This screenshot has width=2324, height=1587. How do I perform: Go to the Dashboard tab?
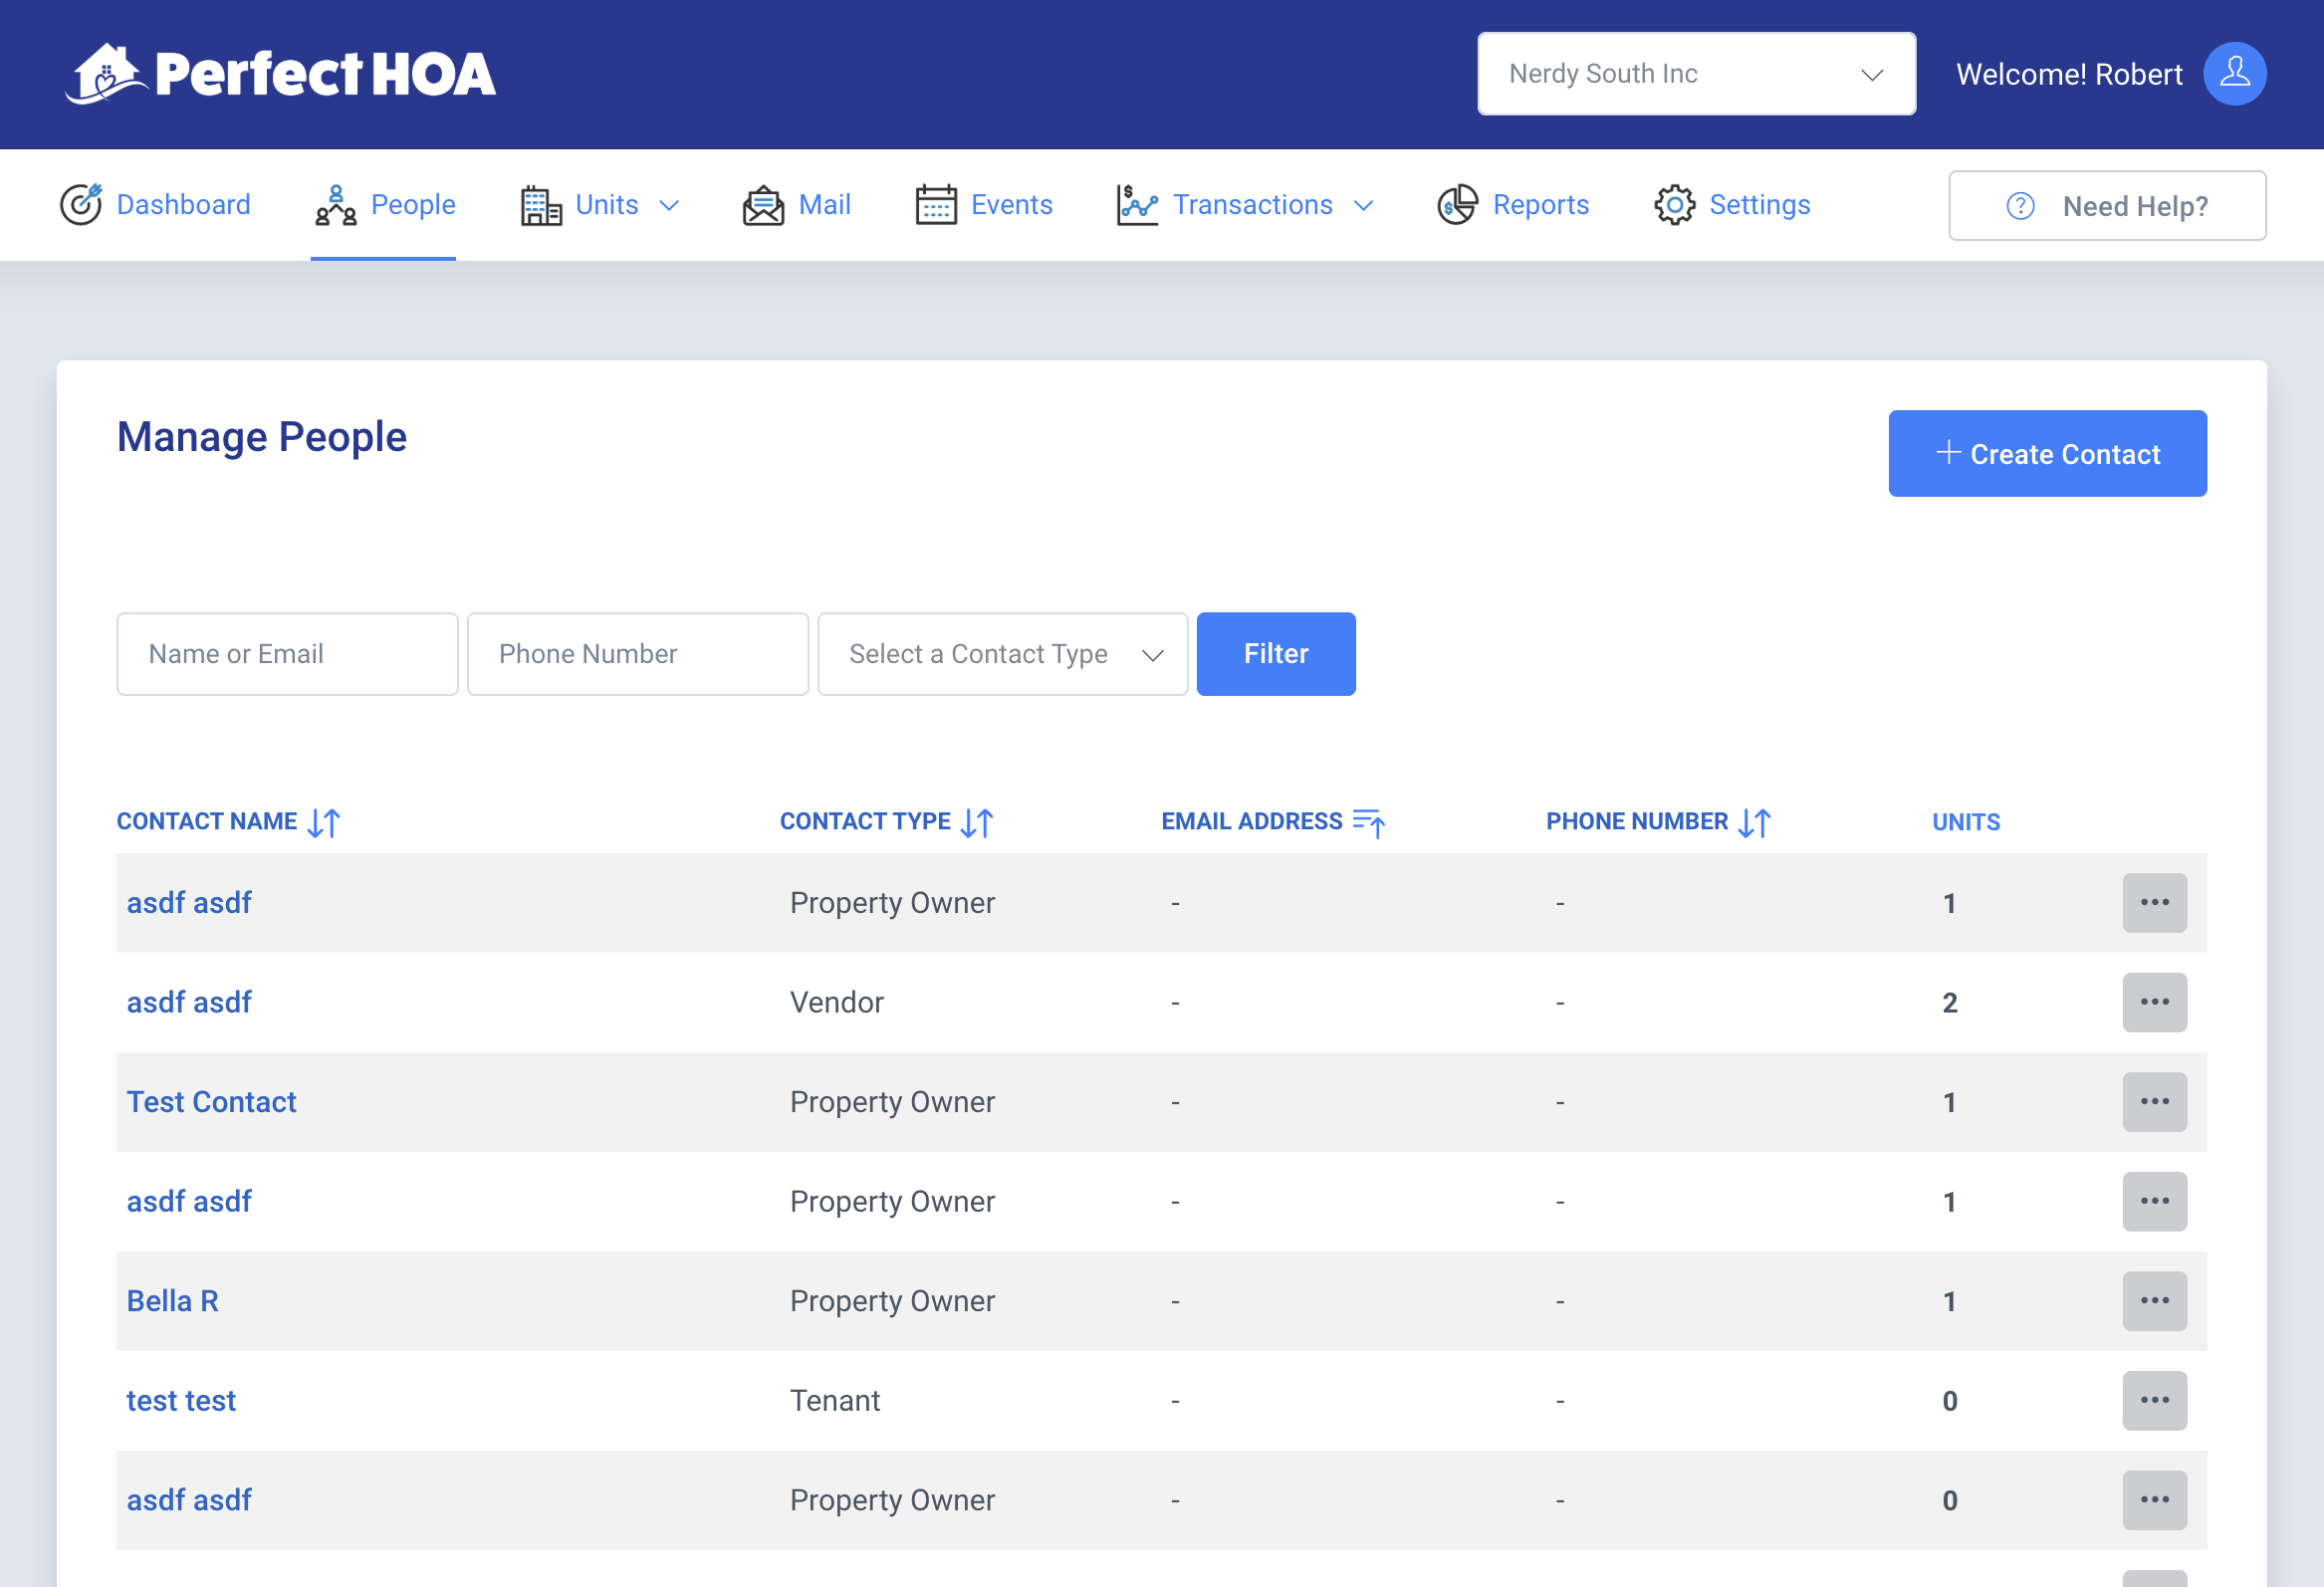point(183,204)
